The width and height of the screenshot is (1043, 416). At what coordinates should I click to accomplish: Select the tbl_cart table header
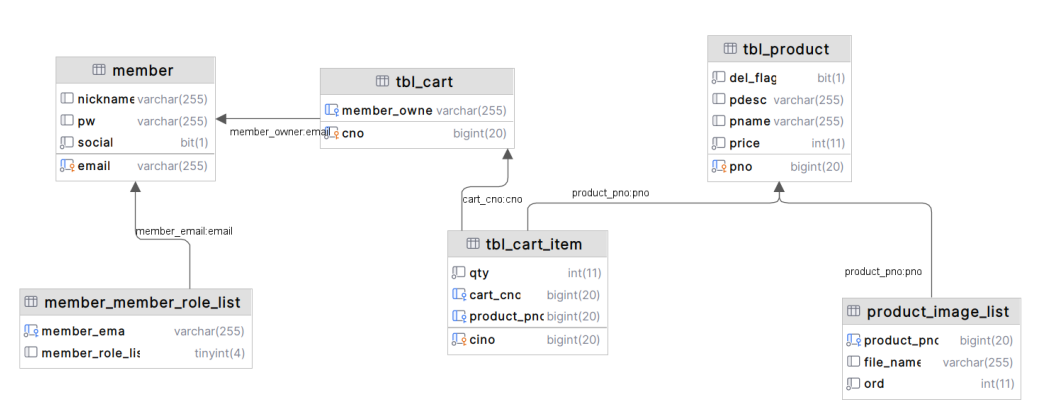tap(417, 82)
